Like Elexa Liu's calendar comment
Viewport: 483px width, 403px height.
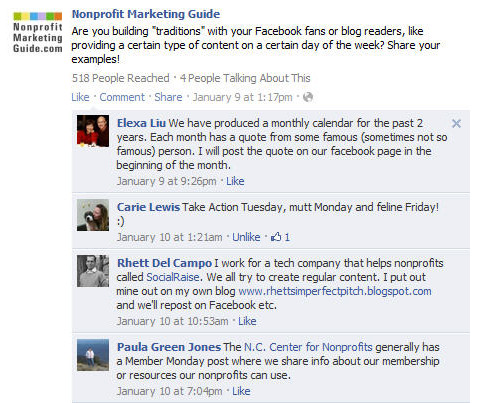(x=235, y=181)
